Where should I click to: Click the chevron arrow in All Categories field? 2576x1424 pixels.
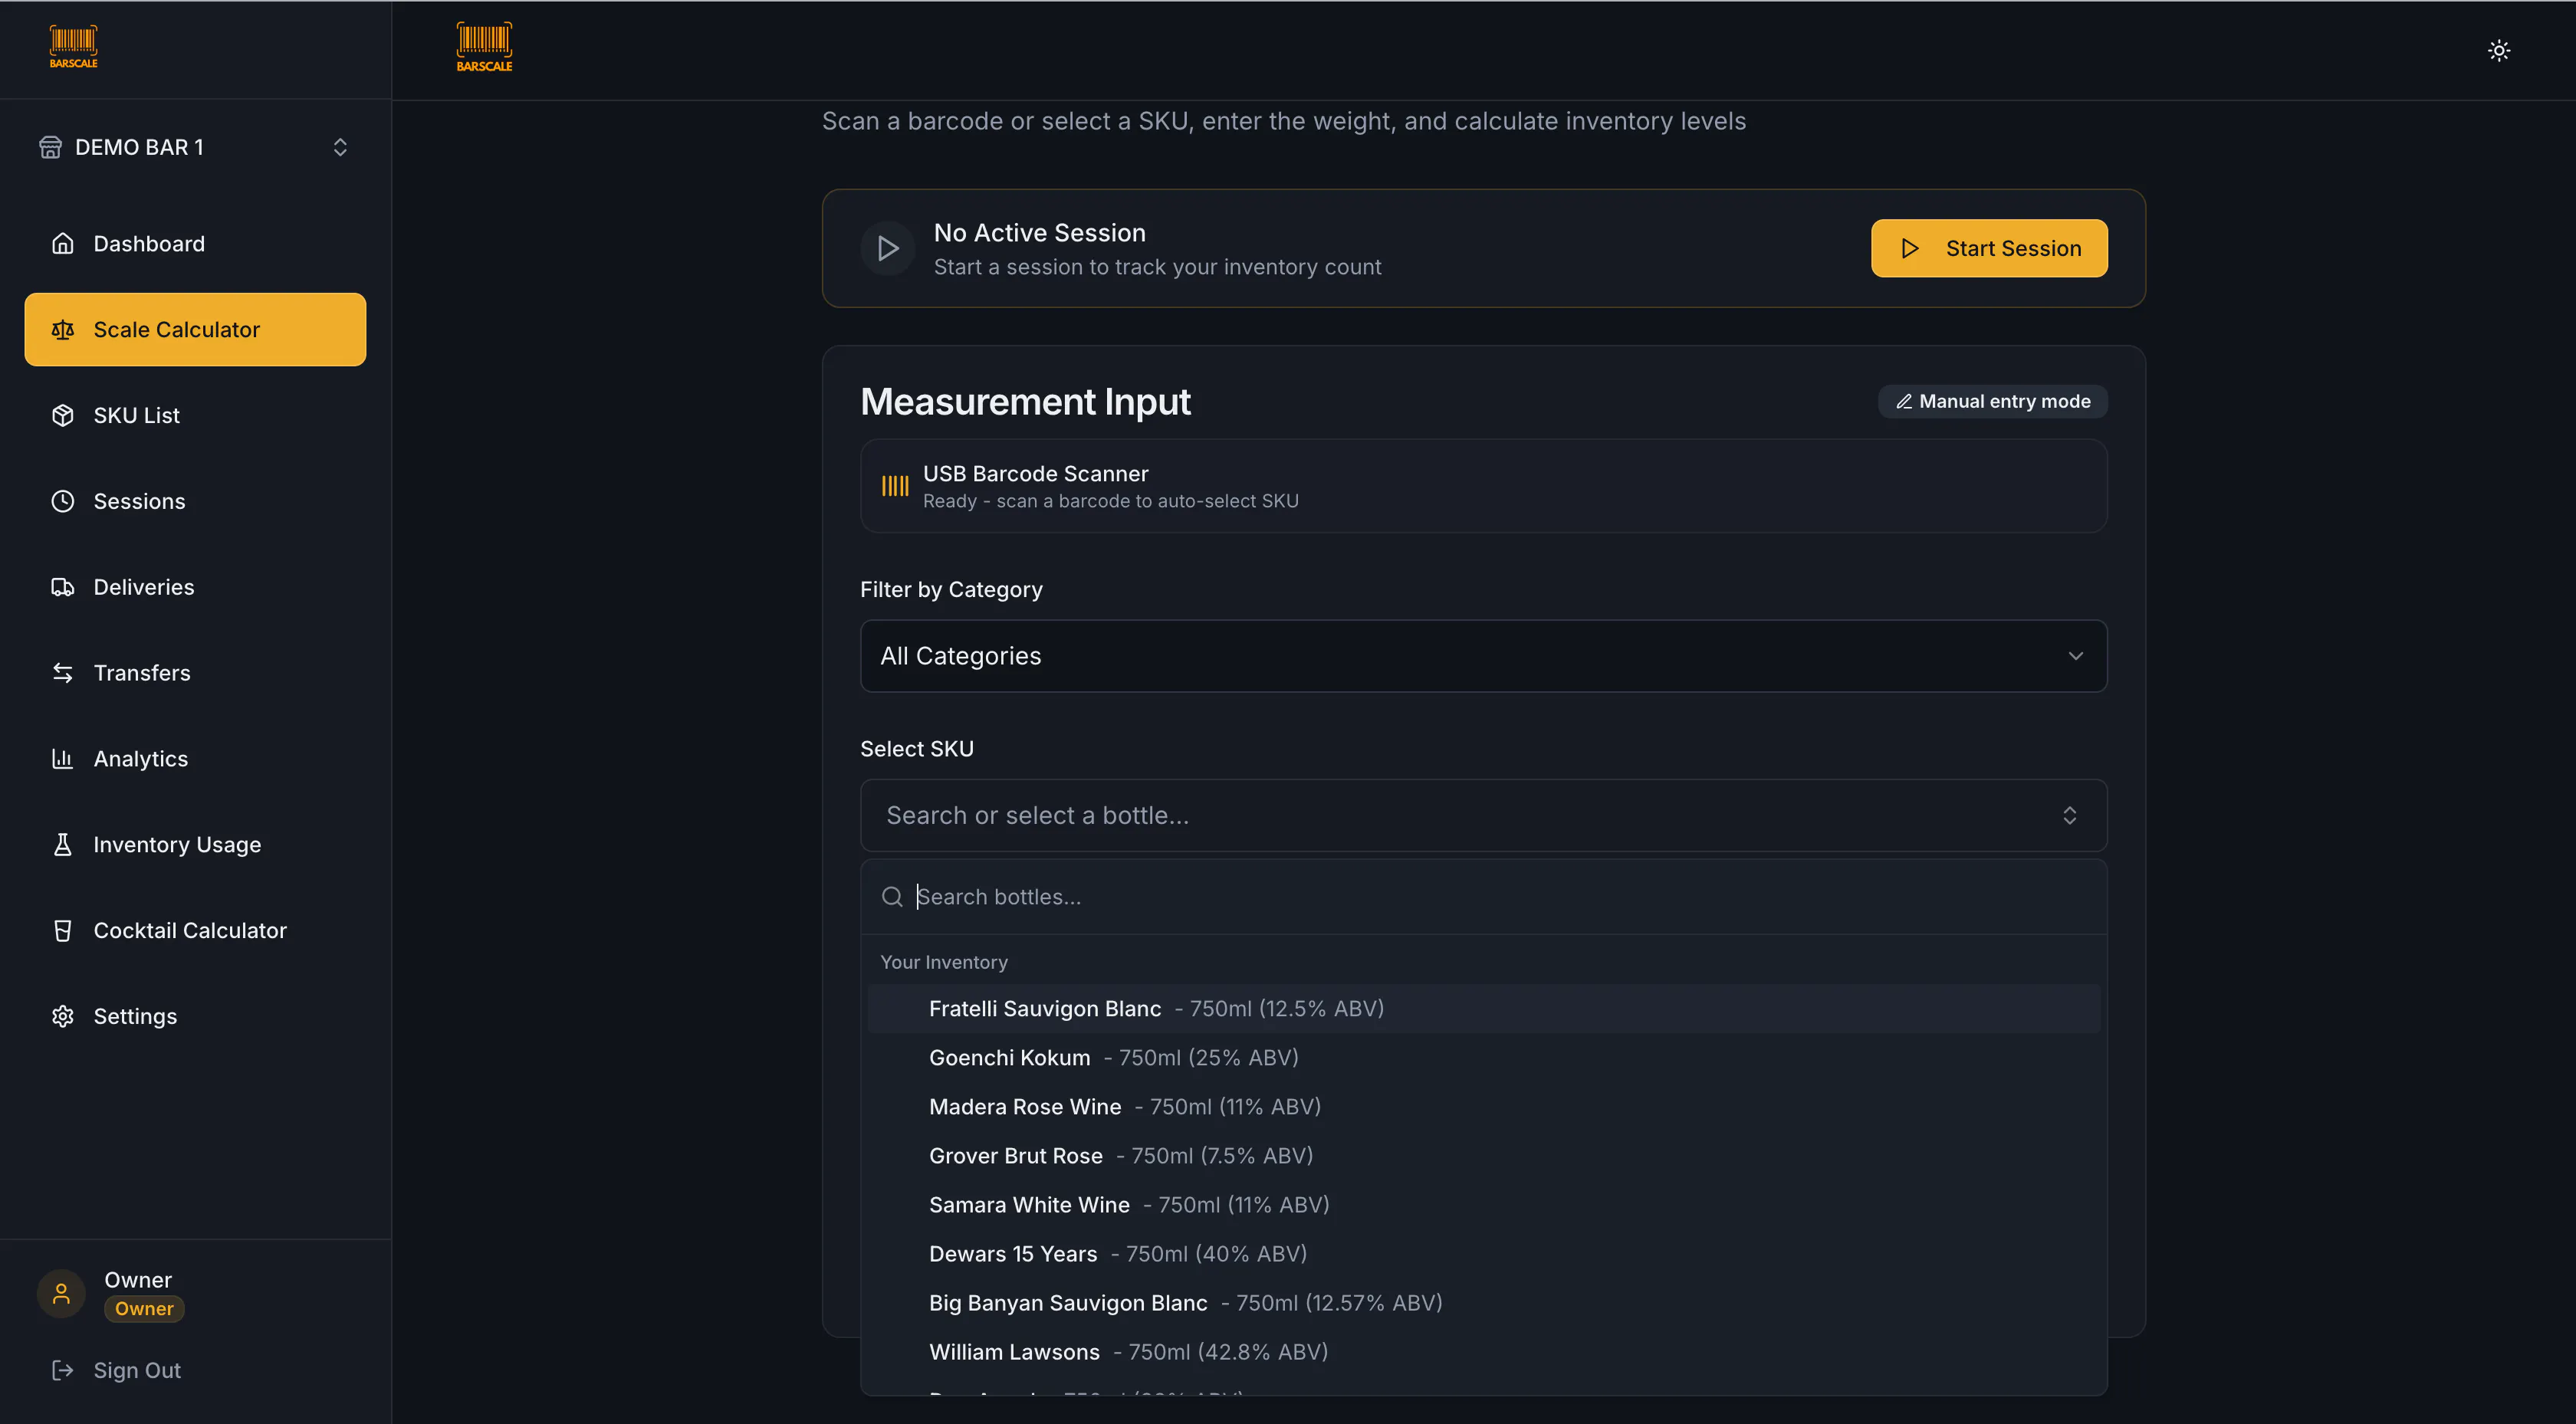coord(2075,656)
